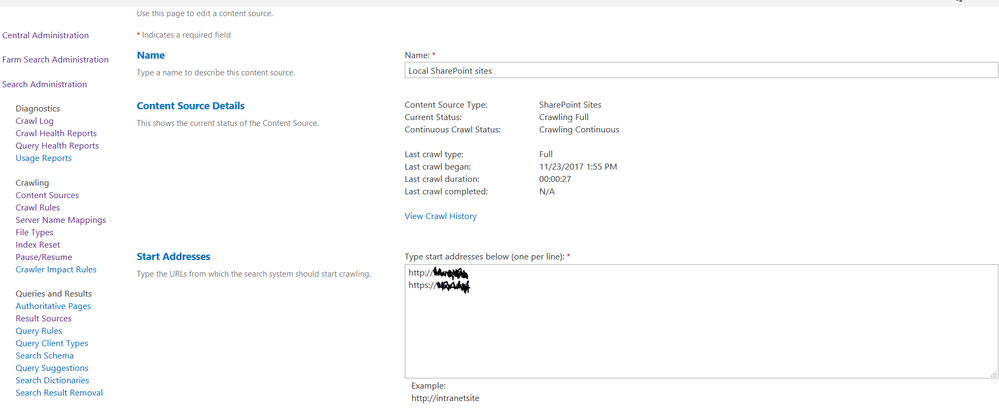
Task: Select the Name section heading
Action: tap(150, 55)
